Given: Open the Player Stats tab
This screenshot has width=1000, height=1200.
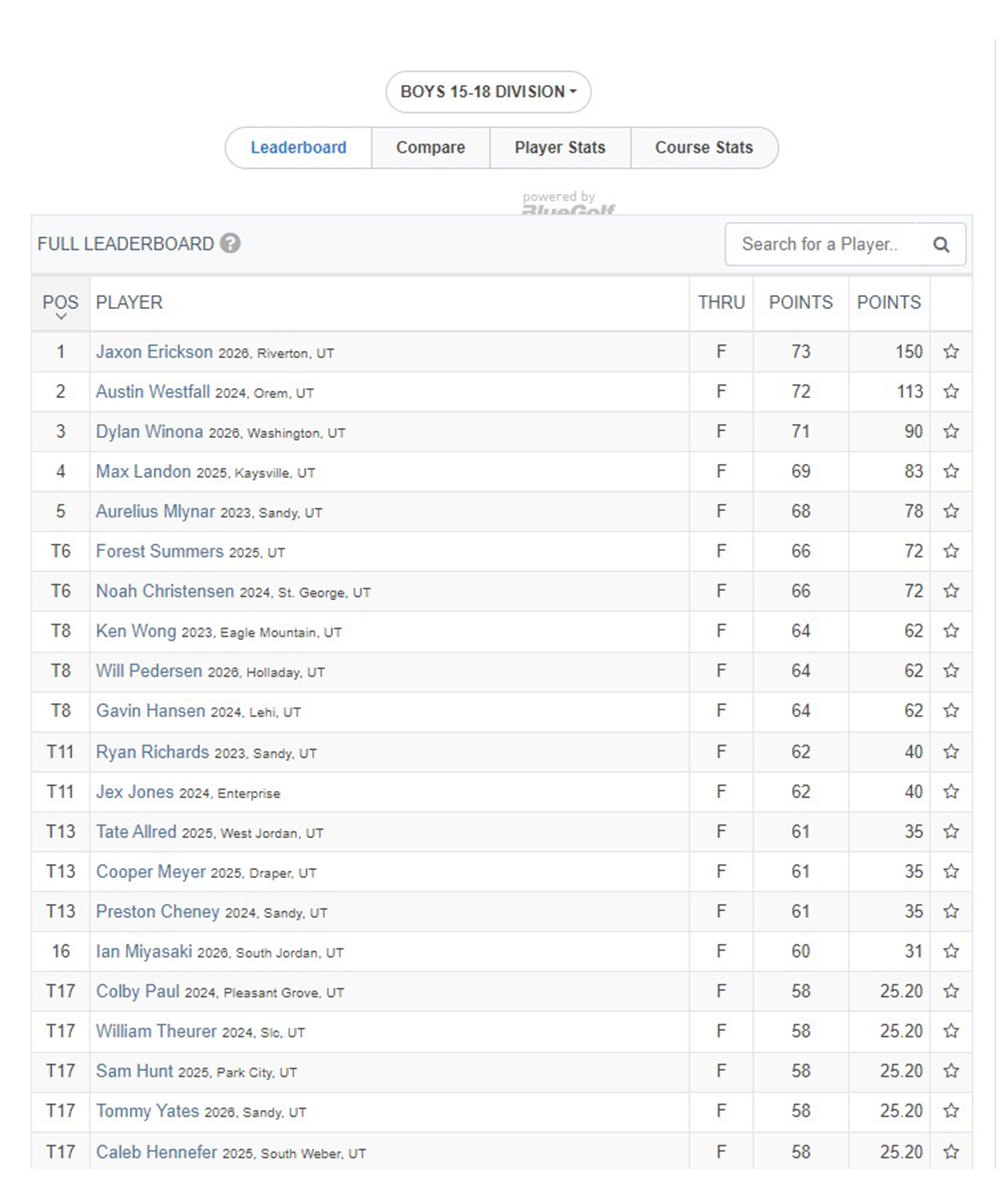Looking at the screenshot, I should [560, 148].
